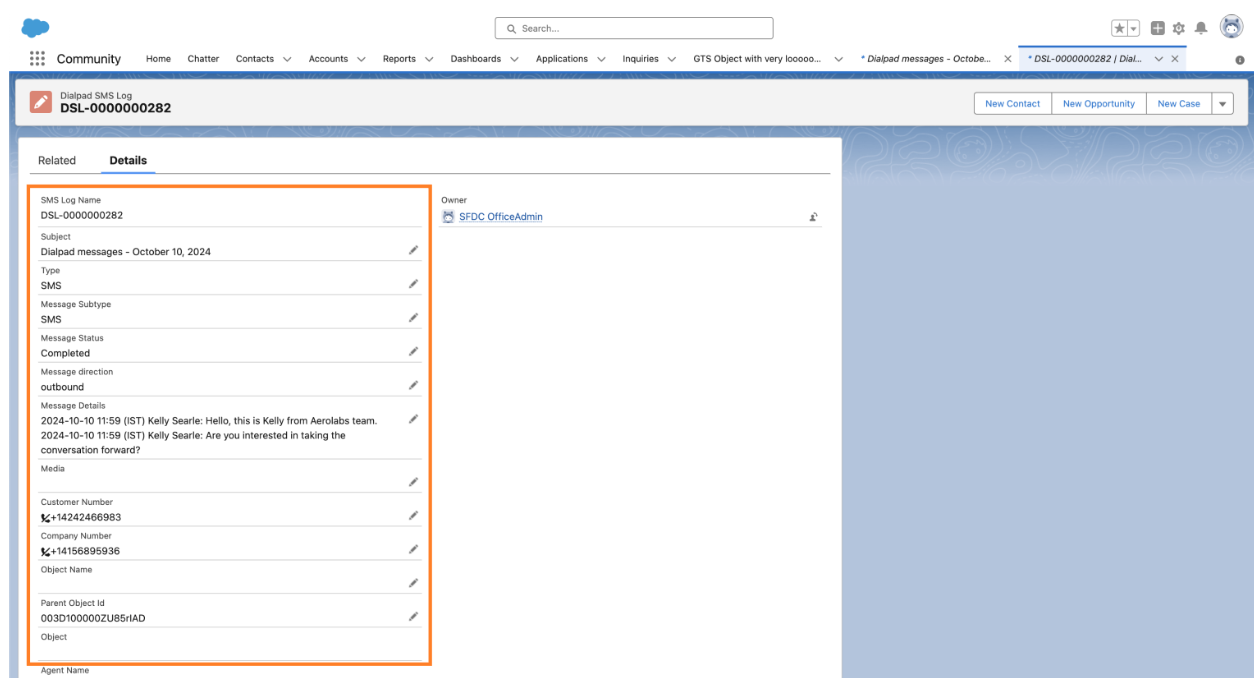This screenshot has height=679, width=1254.
Task: Edit the Customer Number pencil icon
Action: 413,515
